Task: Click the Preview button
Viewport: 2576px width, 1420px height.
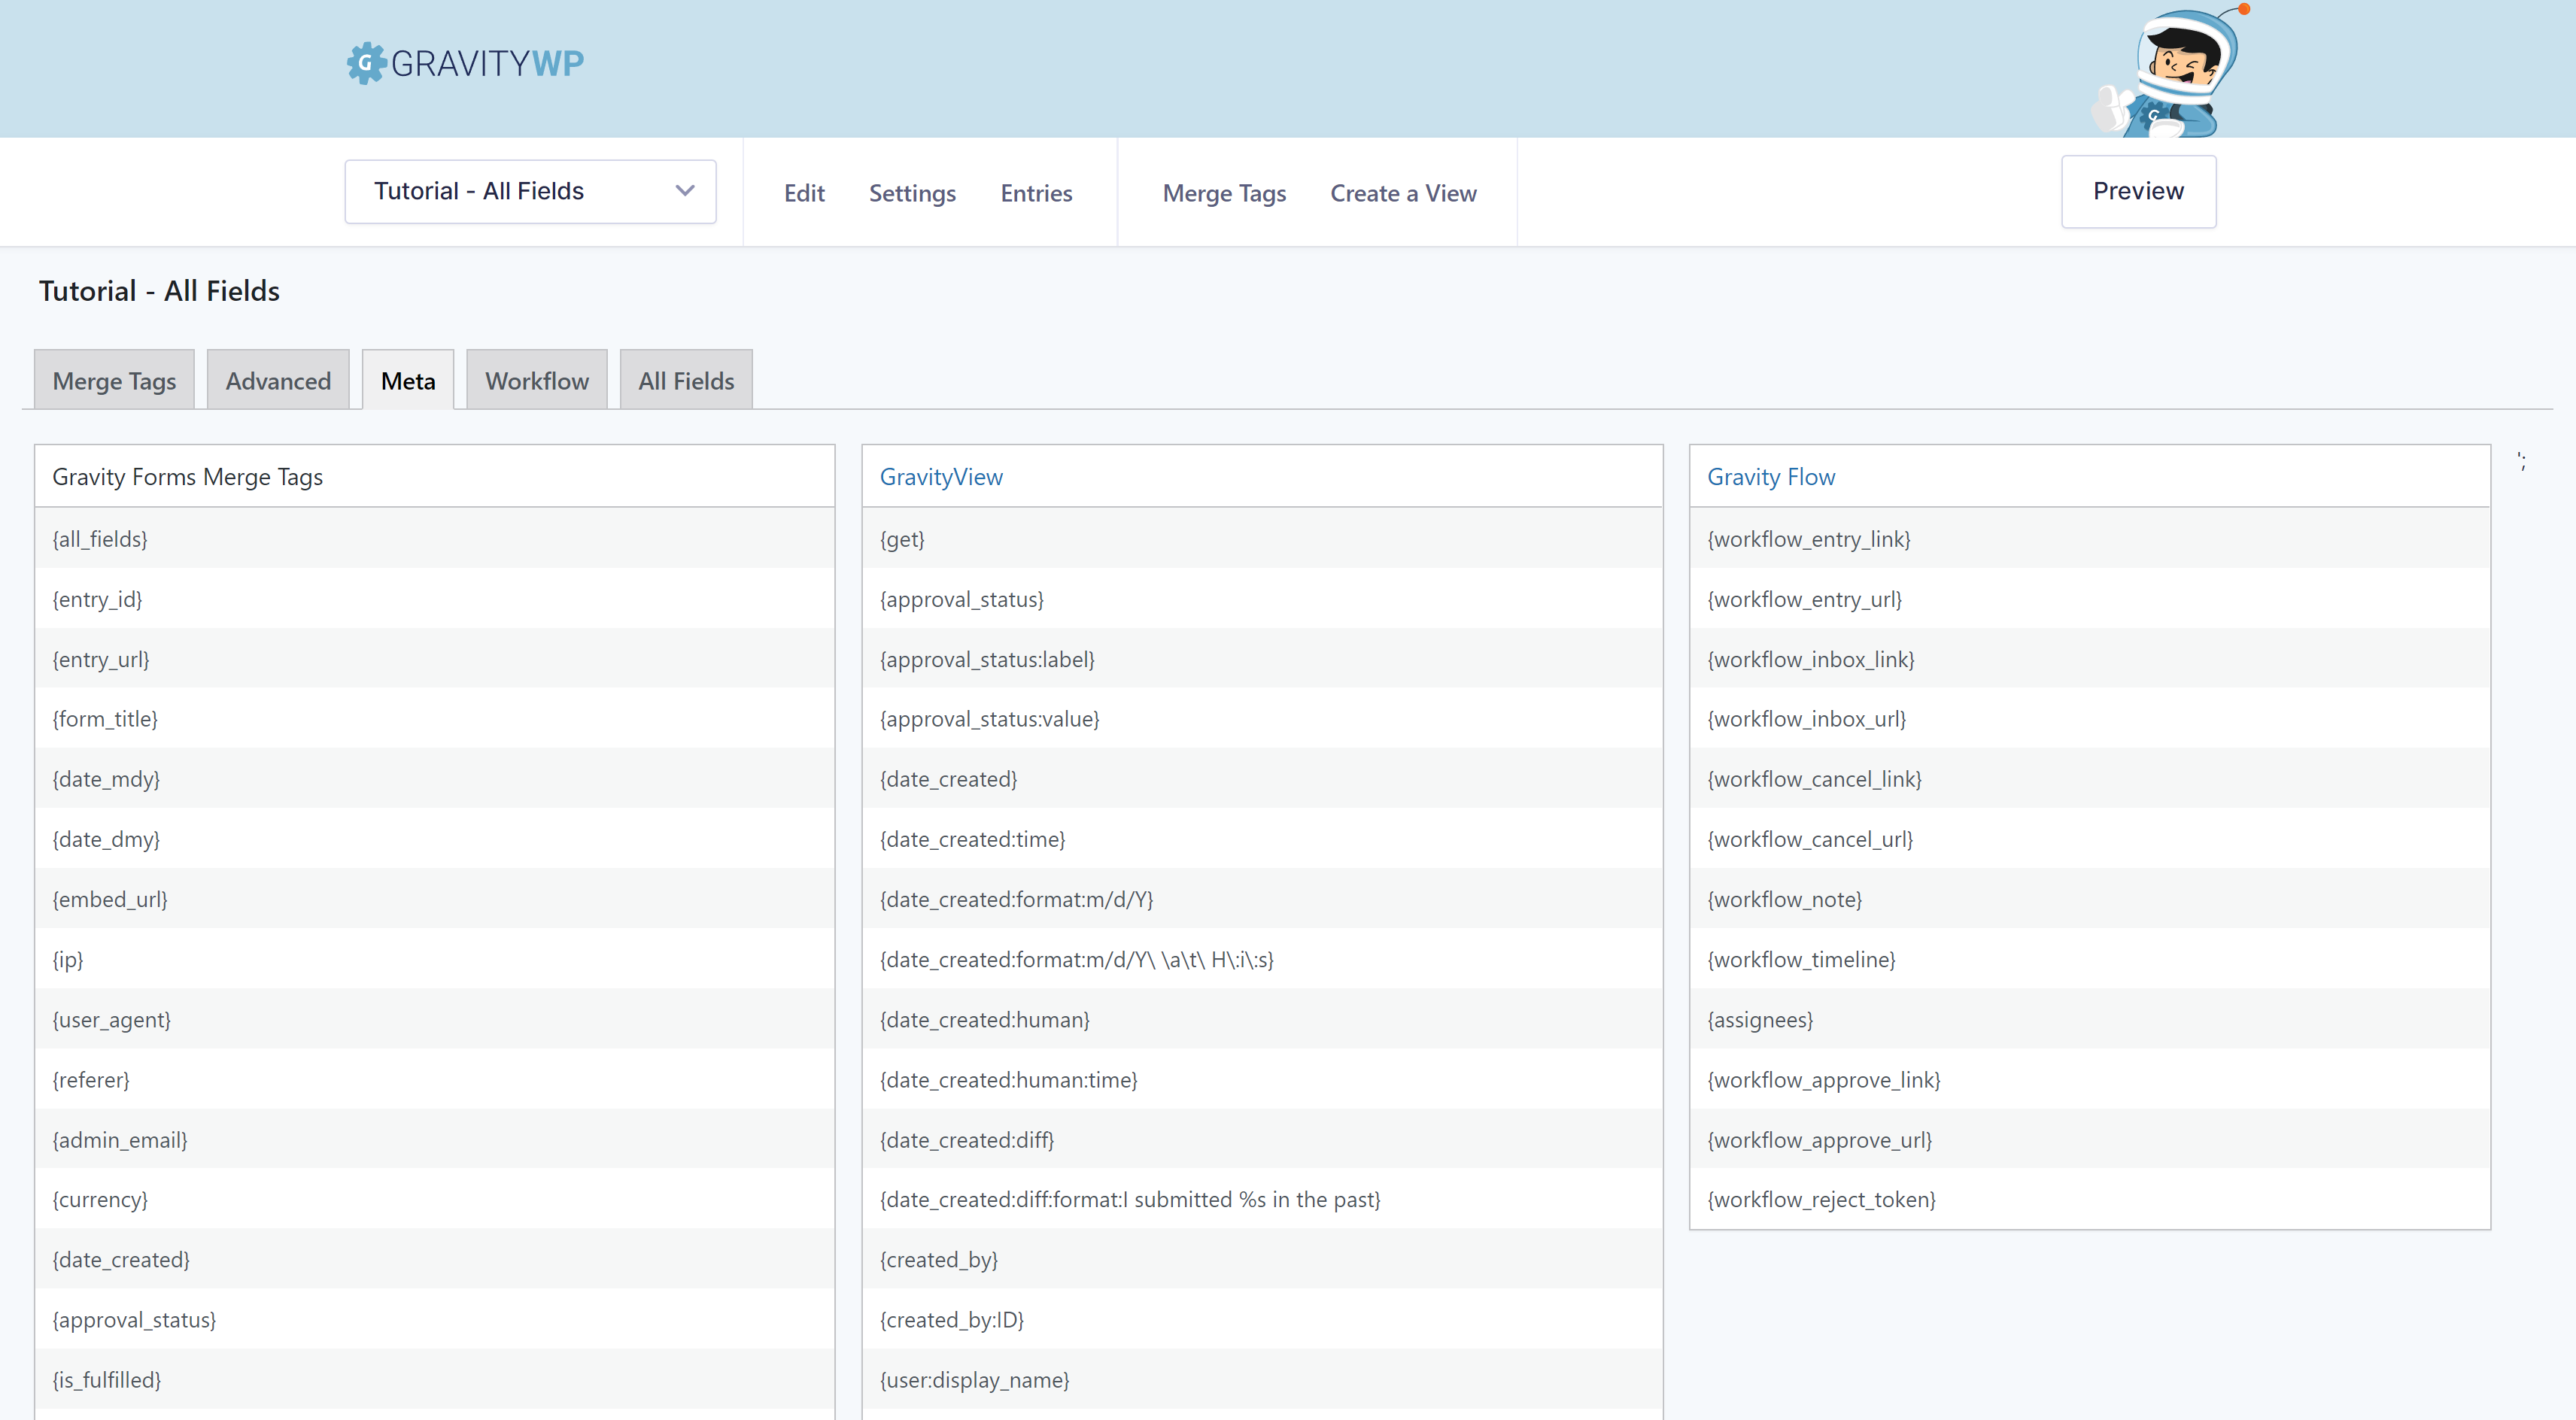Action: click(x=2138, y=191)
